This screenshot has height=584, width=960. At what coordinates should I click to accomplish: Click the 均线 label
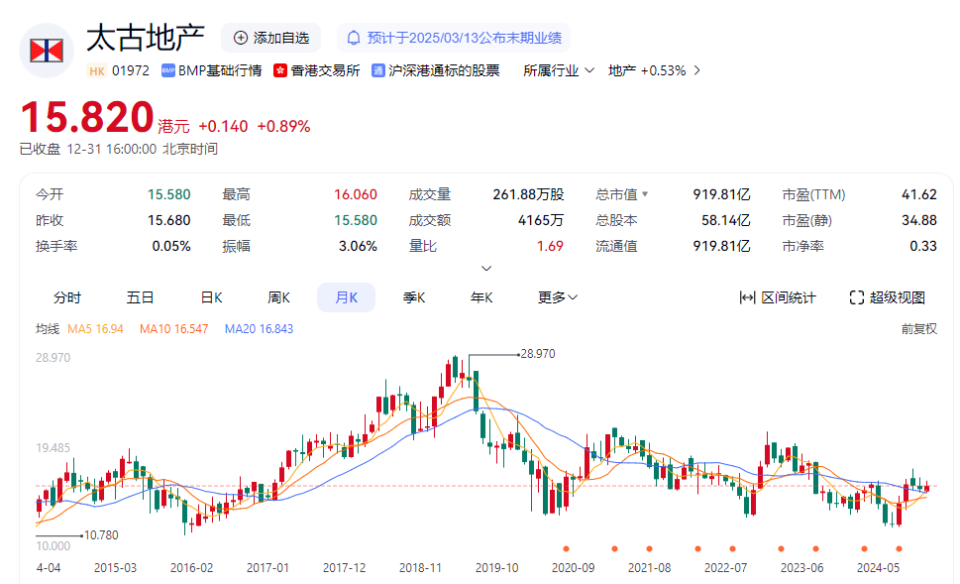47,329
